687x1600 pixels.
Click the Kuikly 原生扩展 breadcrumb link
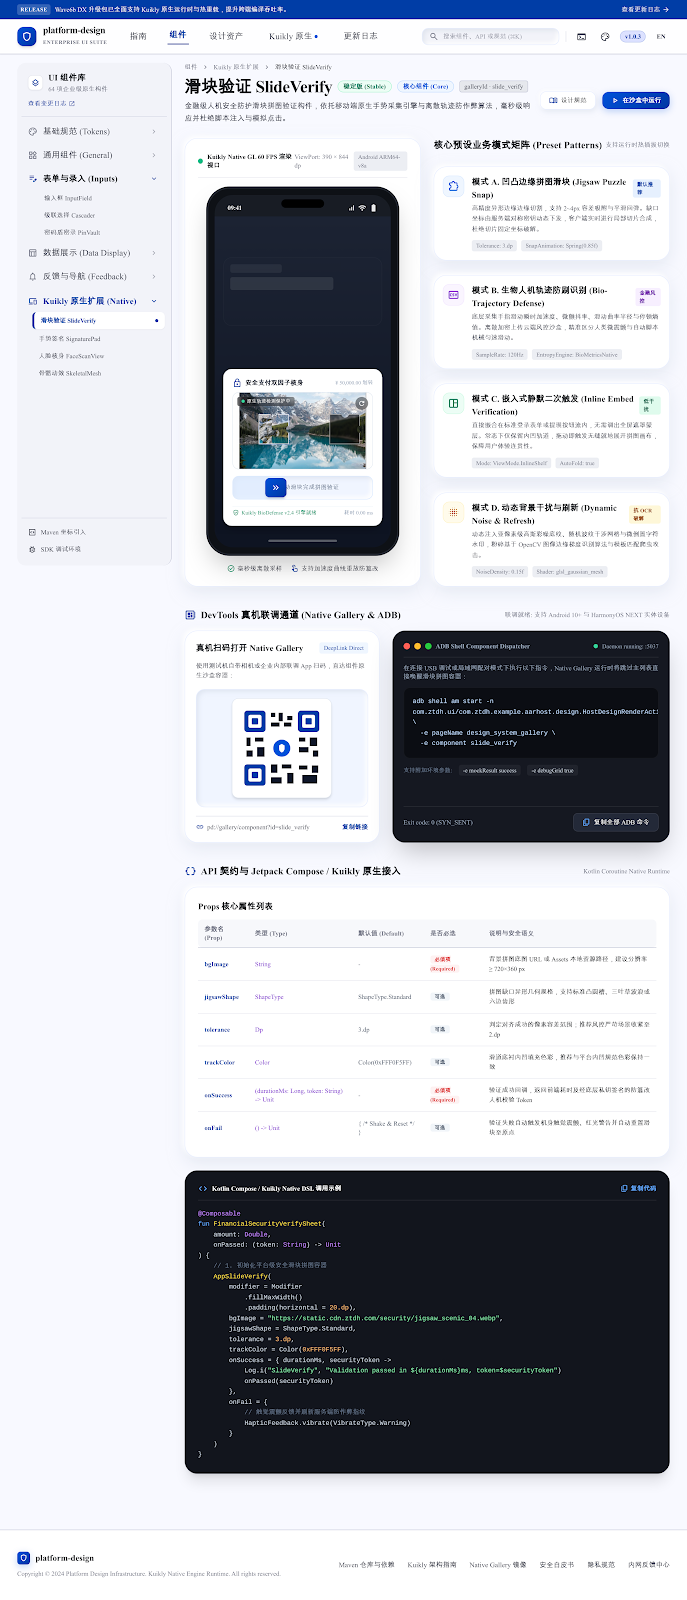pyautogui.click(x=236, y=67)
